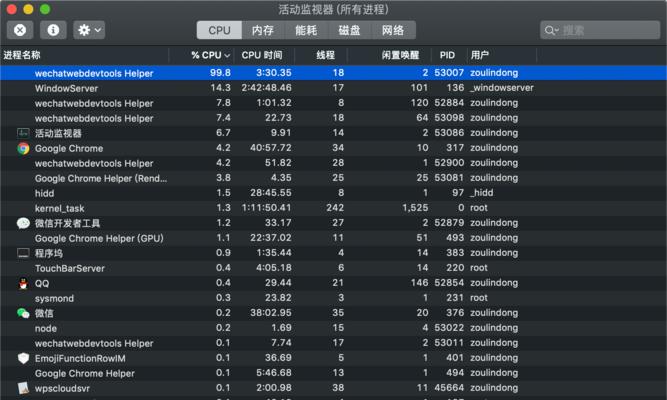Click idle wakeups value 1,525
The width and height of the screenshot is (667, 400).
(x=415, y=208)
